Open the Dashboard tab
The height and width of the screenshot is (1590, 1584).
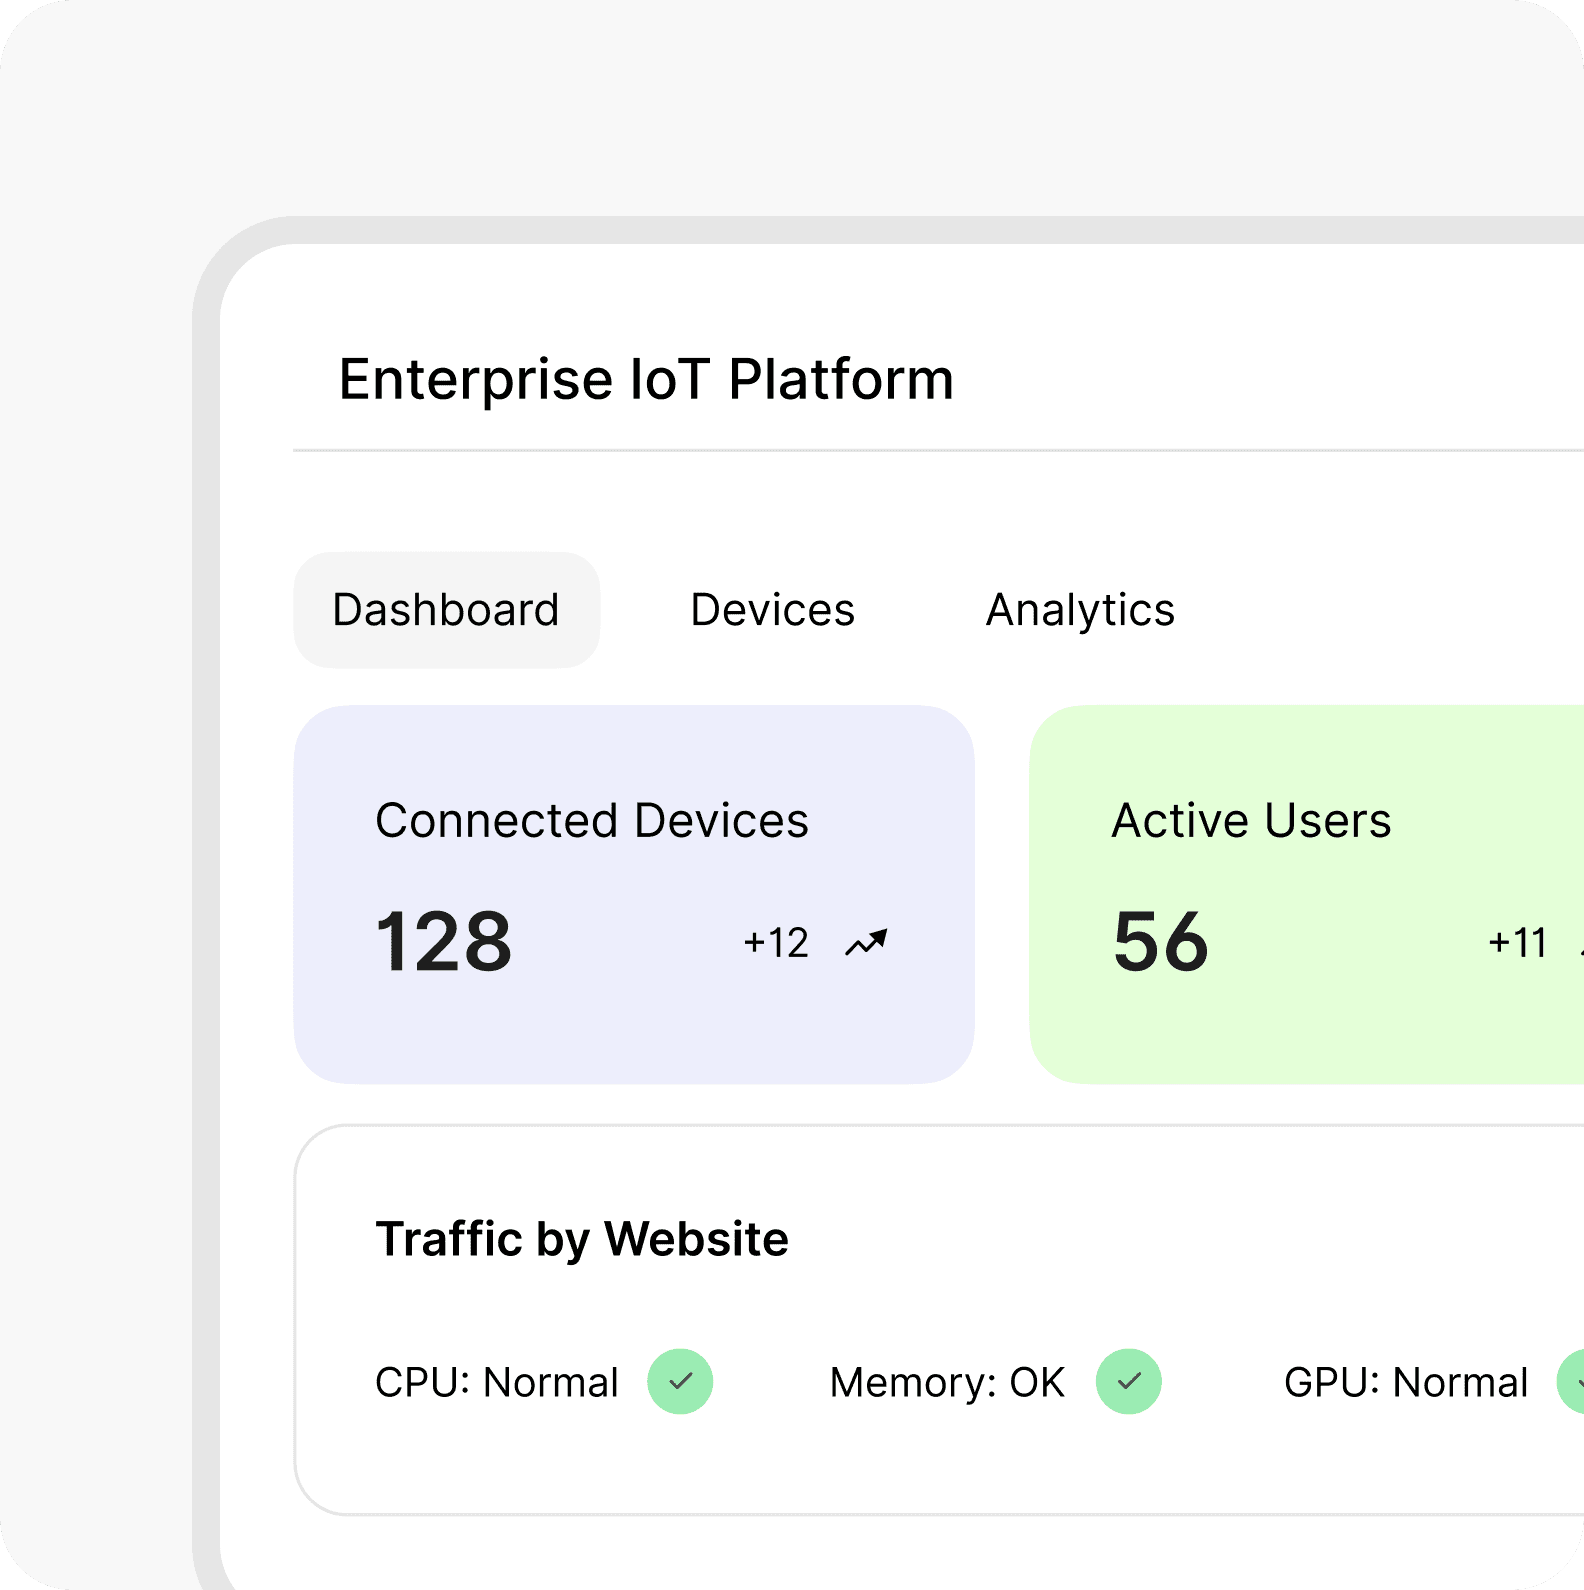pyautogui.click(x=446, y=610)
